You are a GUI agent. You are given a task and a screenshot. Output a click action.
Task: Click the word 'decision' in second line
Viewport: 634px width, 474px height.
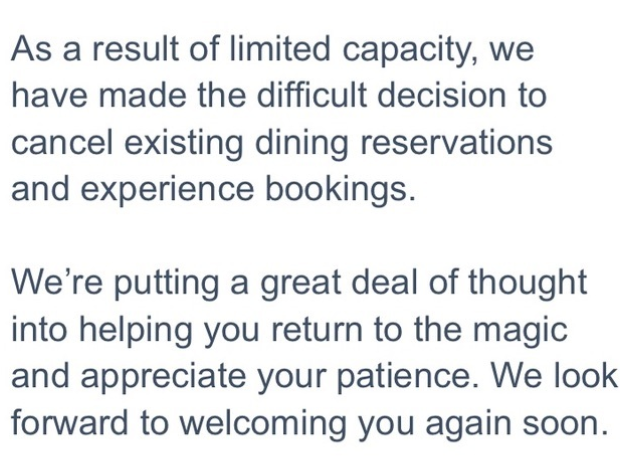(442, 95)
